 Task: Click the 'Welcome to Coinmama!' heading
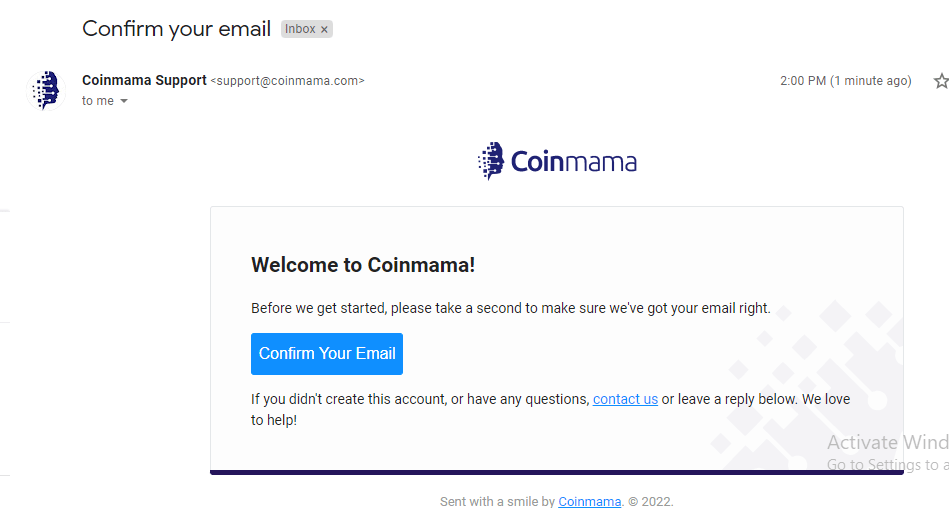click(x=363, y=265)
